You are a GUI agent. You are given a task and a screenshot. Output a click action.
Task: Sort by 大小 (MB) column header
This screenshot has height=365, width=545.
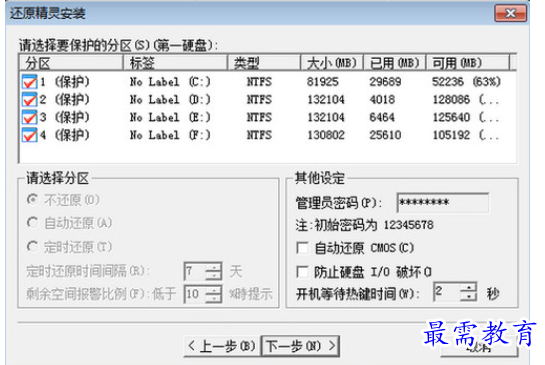pos(332,63)
